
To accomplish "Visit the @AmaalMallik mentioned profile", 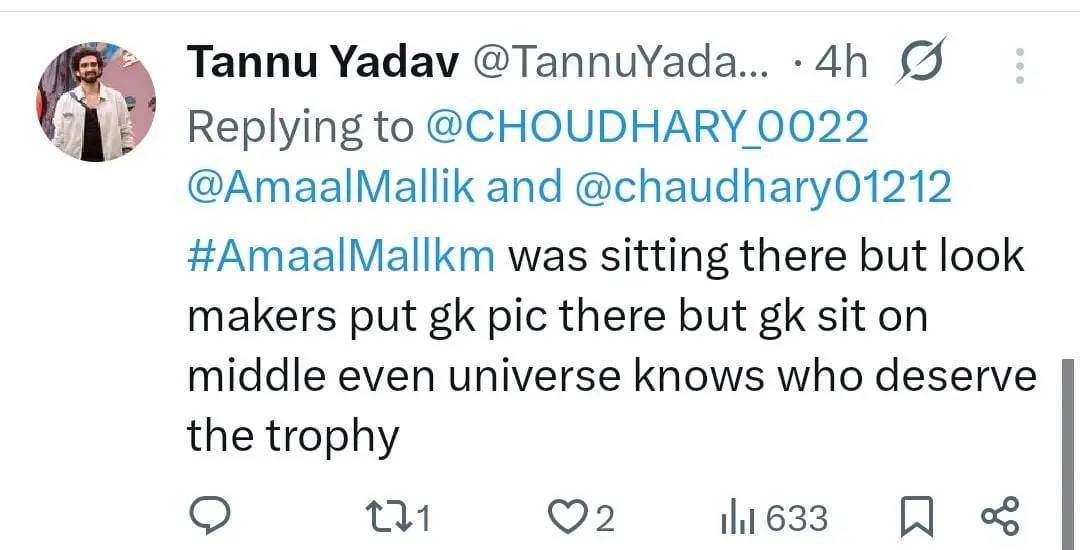I will point(331,188).
